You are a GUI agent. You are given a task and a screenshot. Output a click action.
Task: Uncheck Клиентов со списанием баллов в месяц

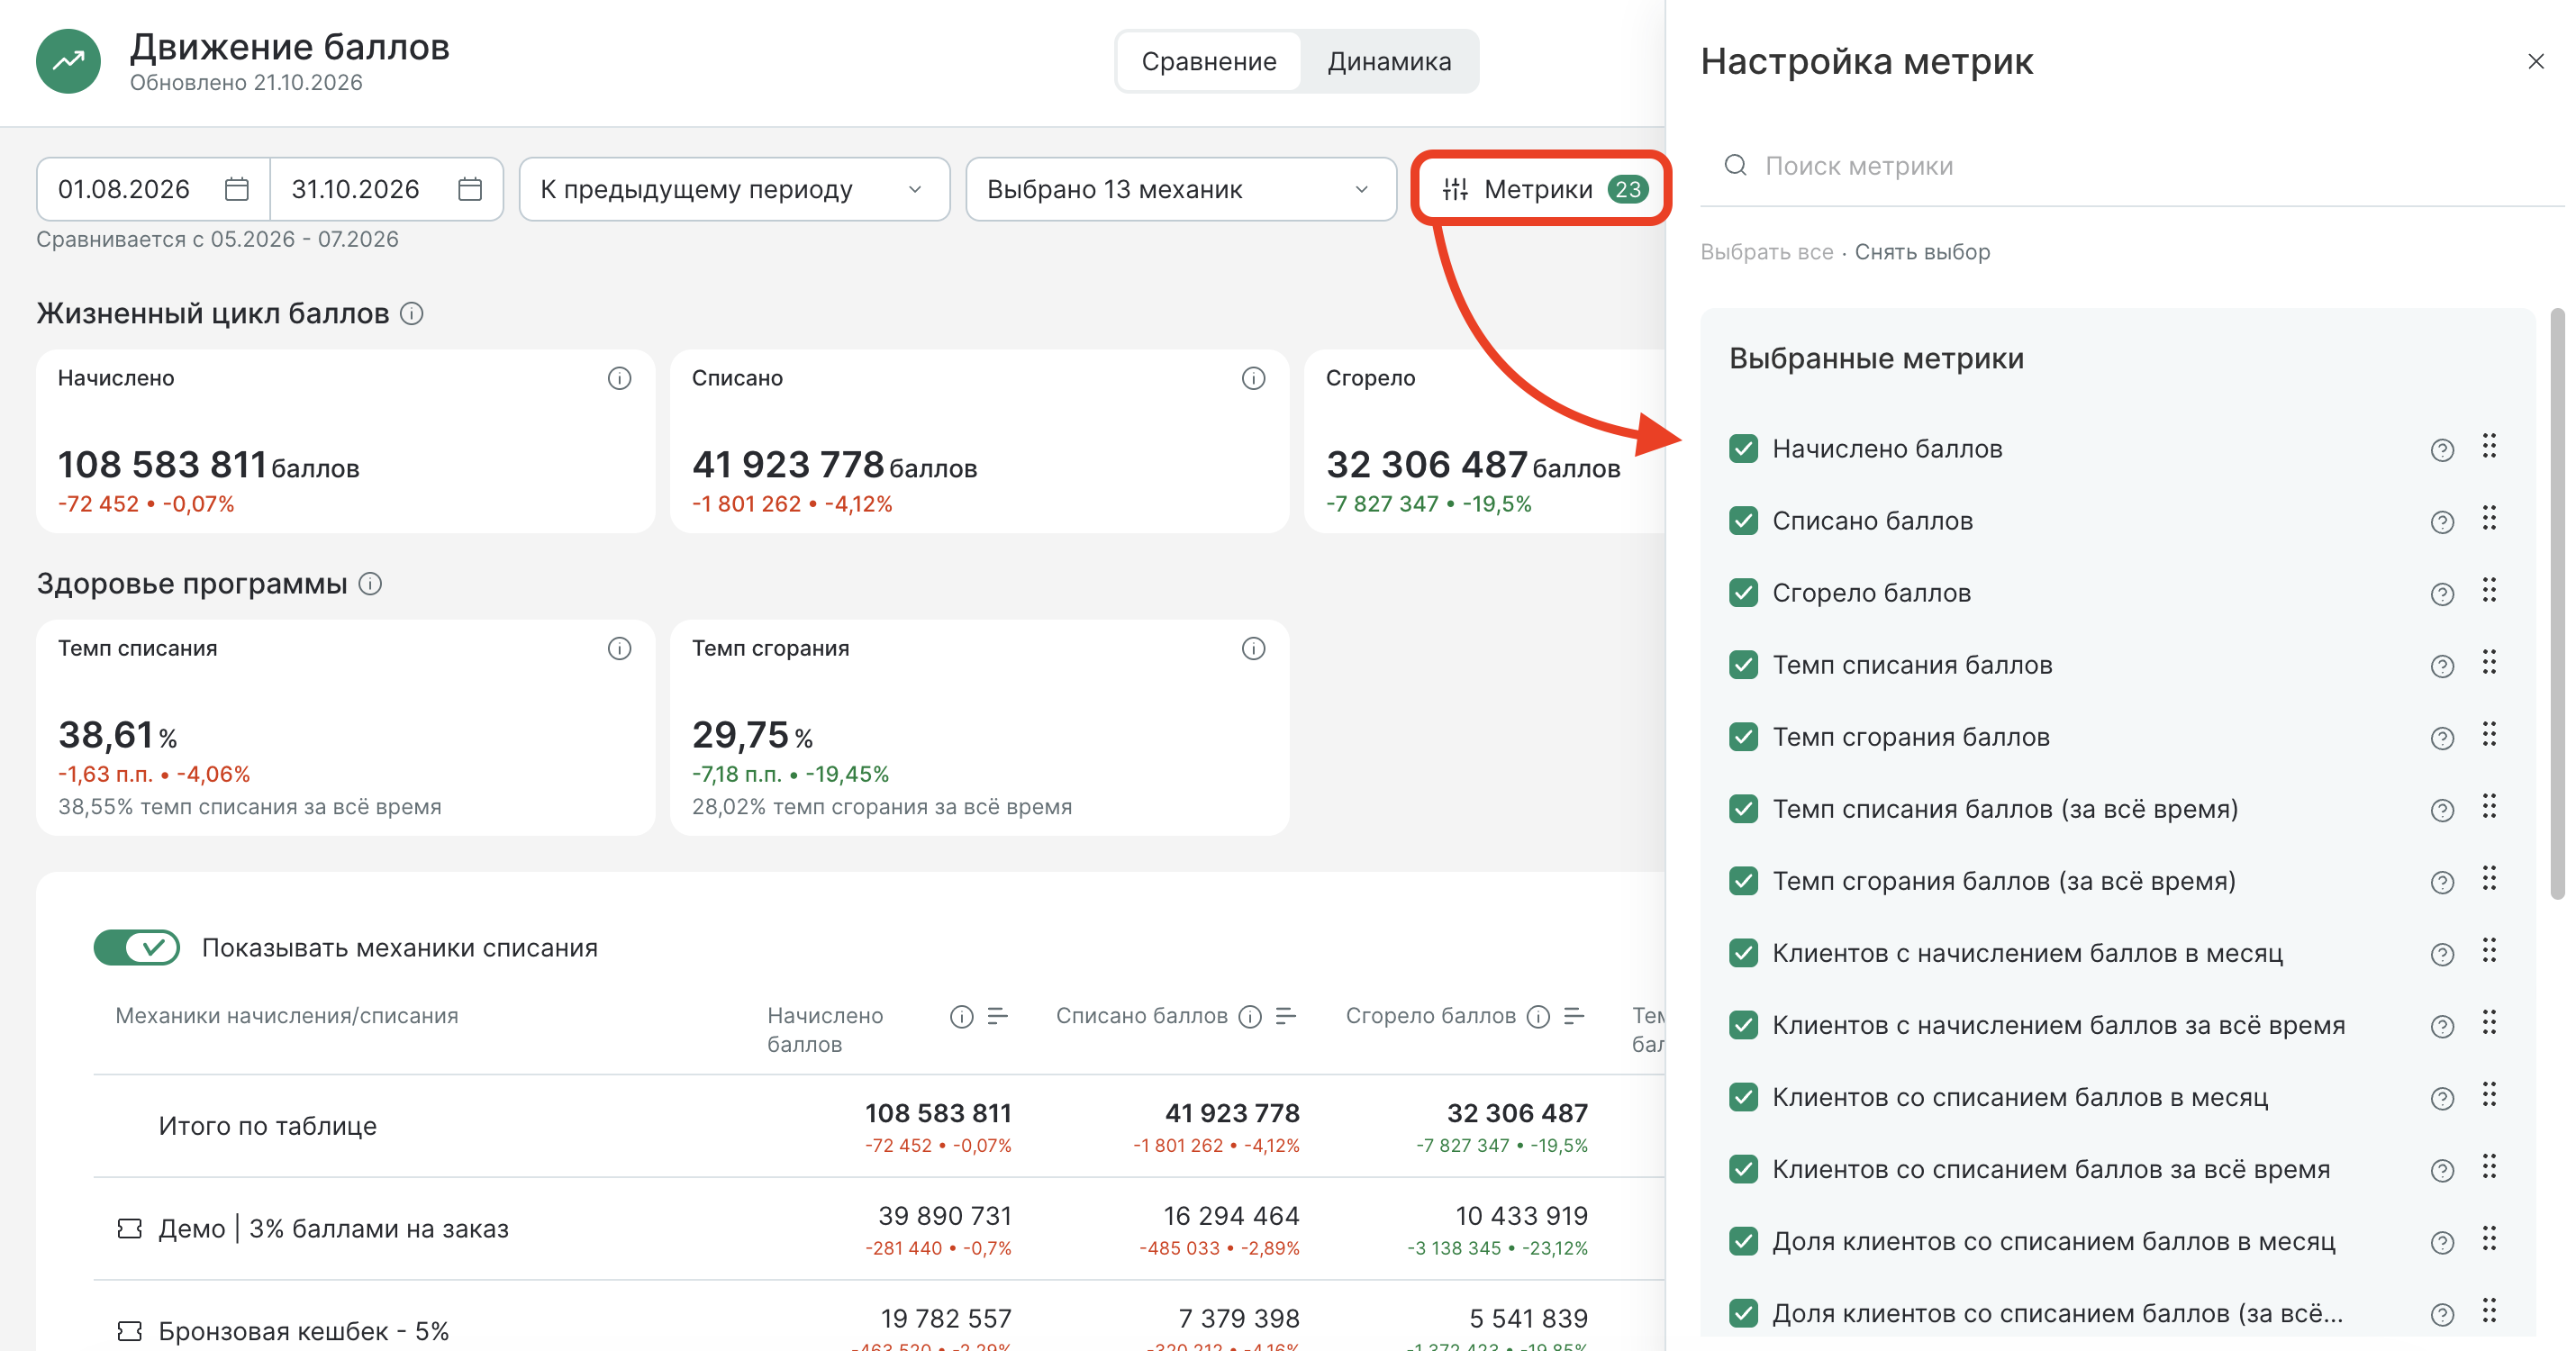click(1744, 1096)
